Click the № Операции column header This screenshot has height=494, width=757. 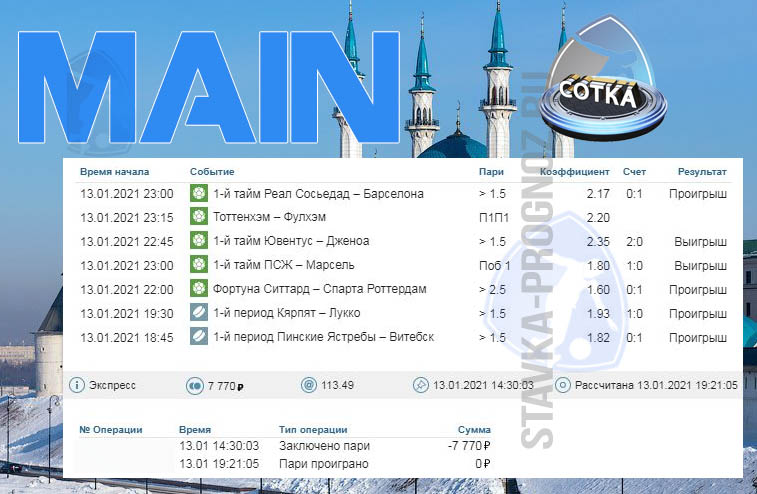(111, 430)
